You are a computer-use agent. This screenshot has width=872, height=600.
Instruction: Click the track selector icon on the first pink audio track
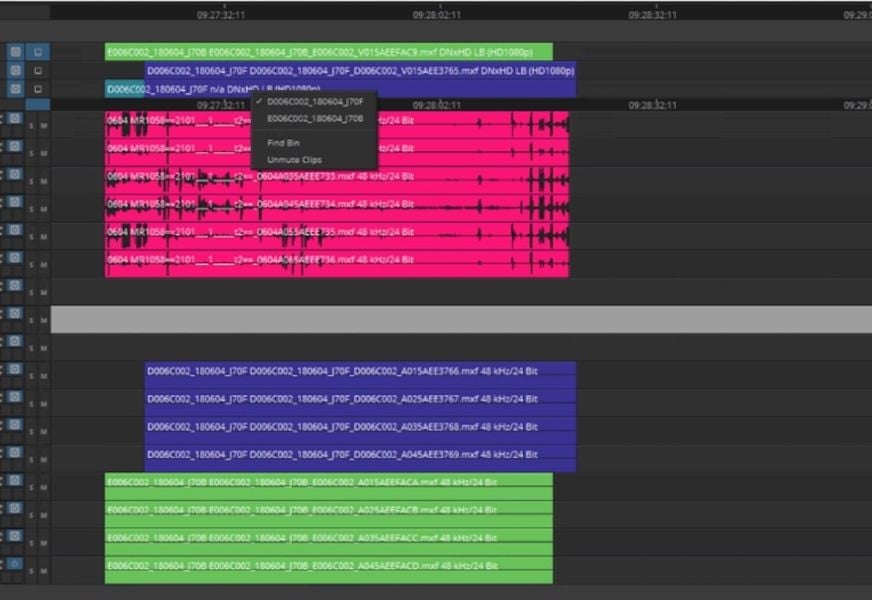(x=15, y=119)
